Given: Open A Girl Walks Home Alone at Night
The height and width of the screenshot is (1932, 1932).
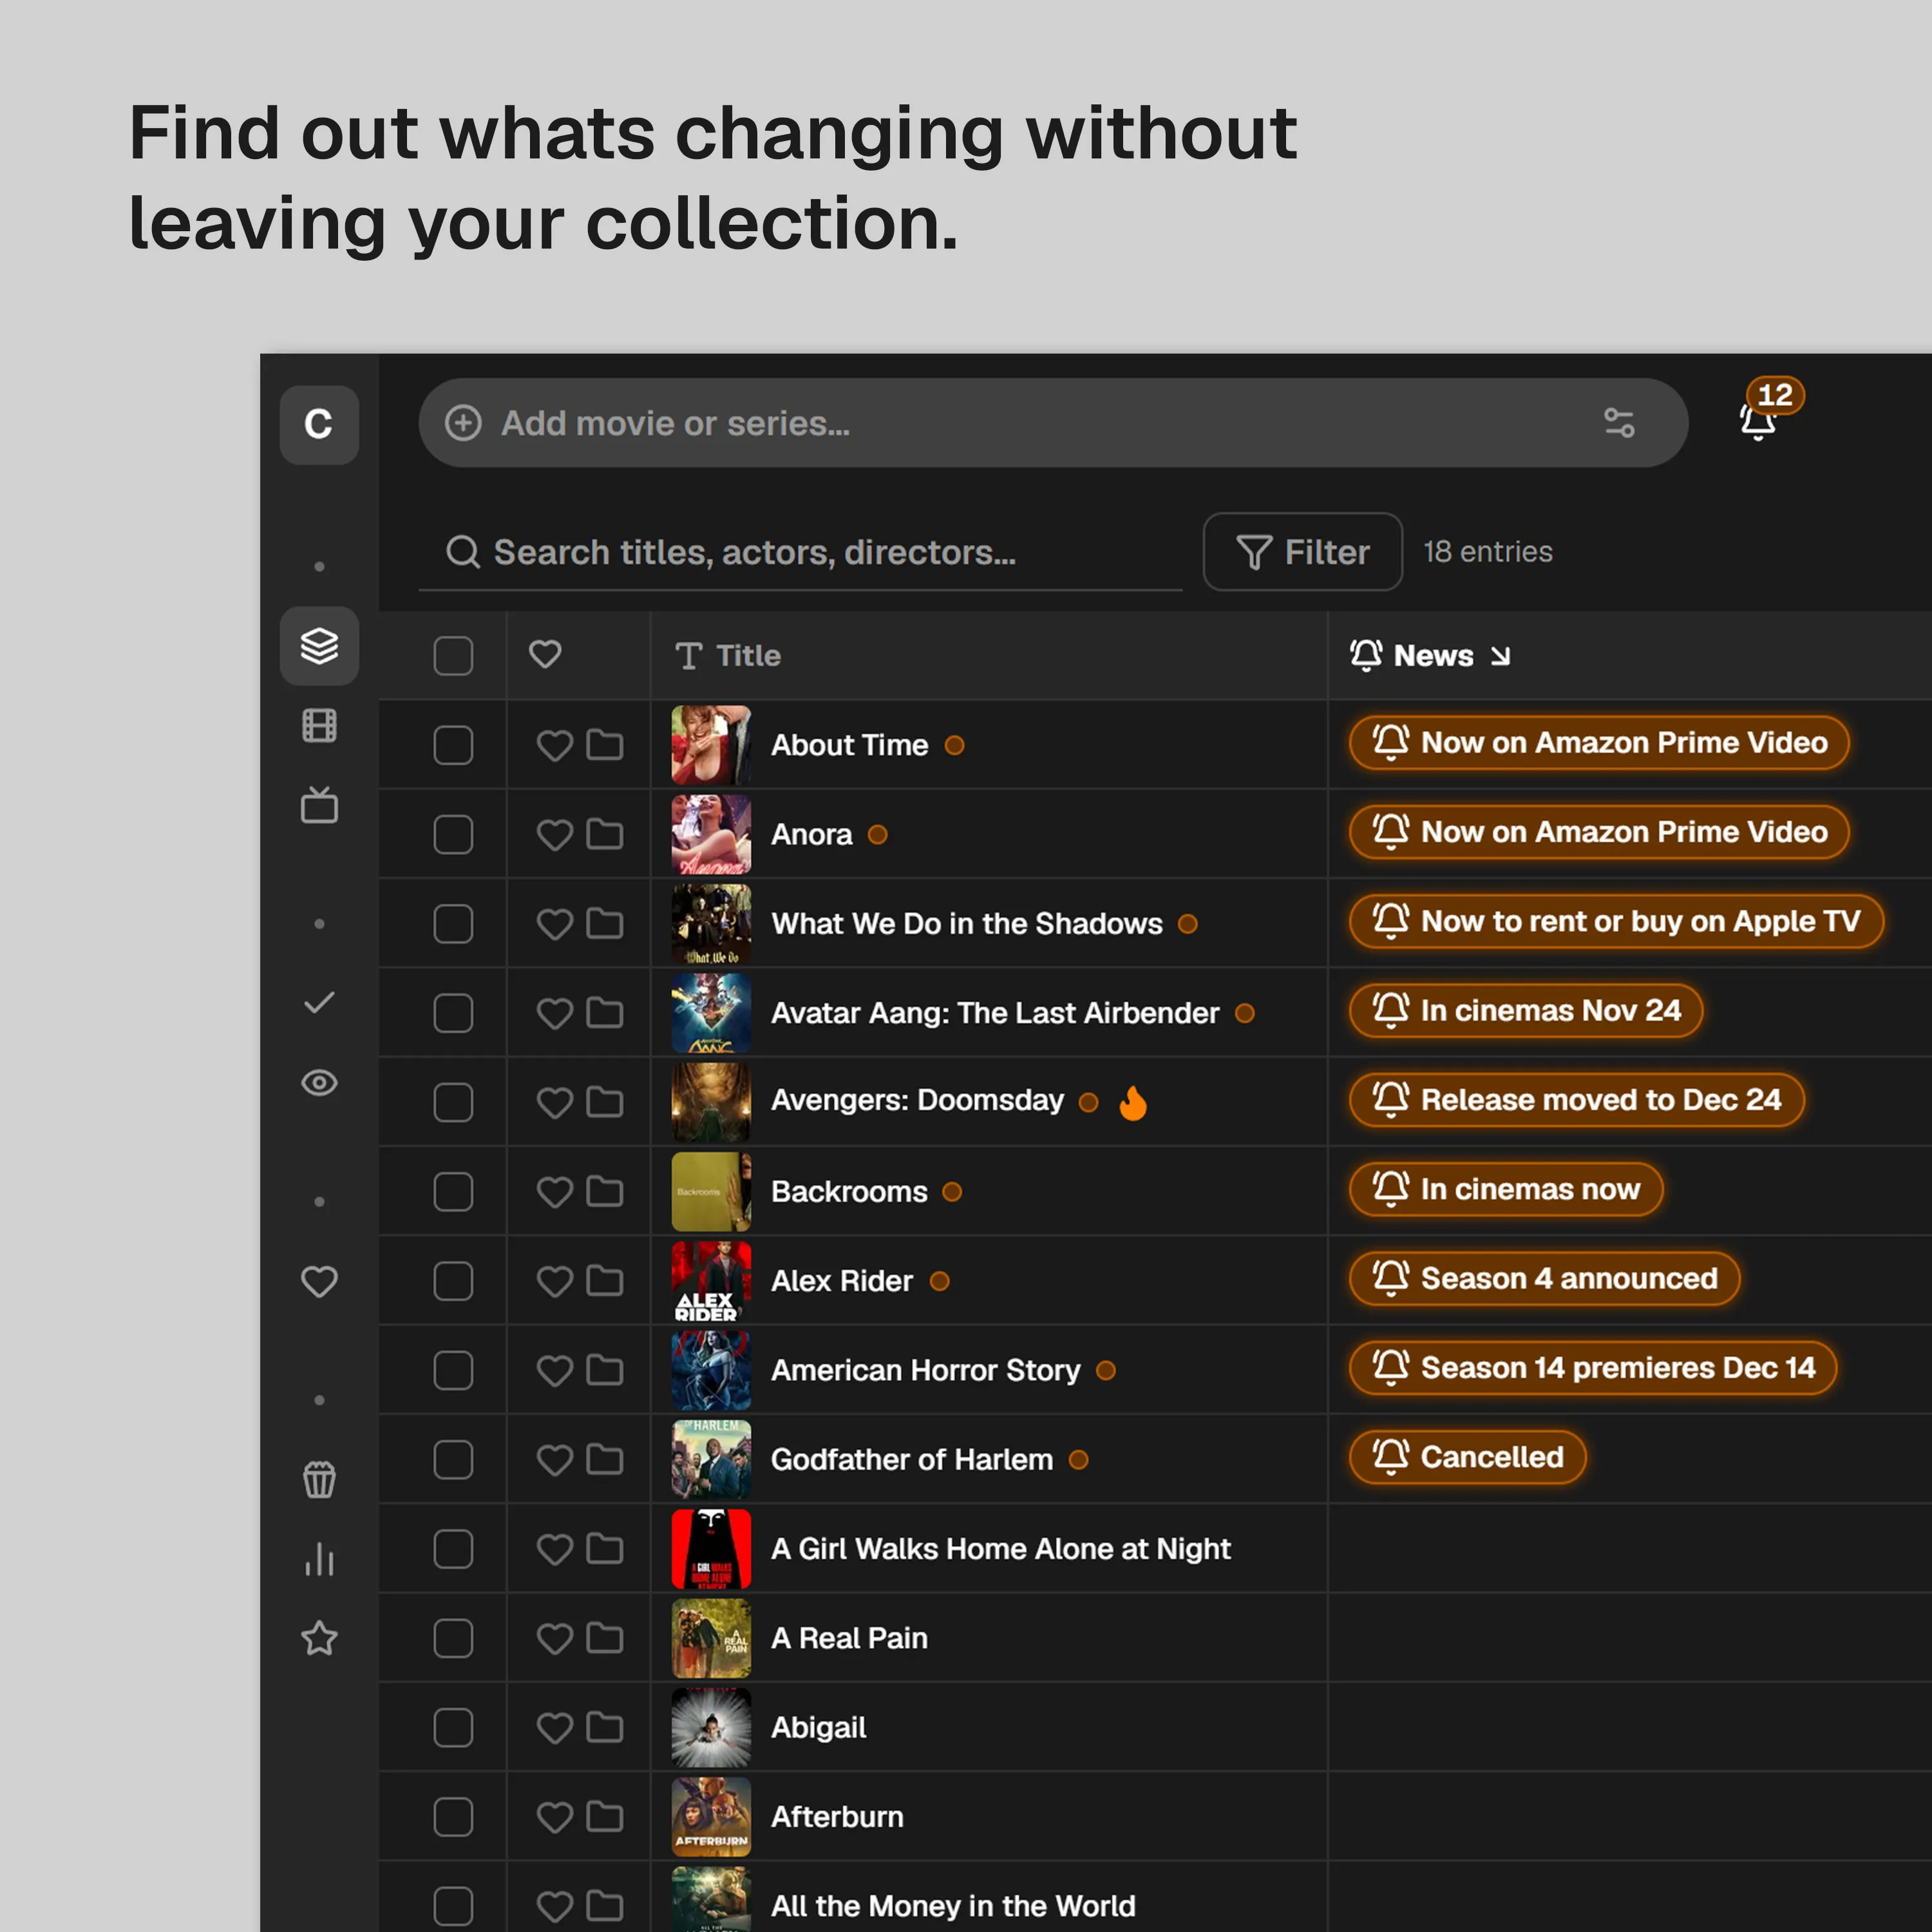Looking at the screenshot, I should [x=1000, y=1549].
